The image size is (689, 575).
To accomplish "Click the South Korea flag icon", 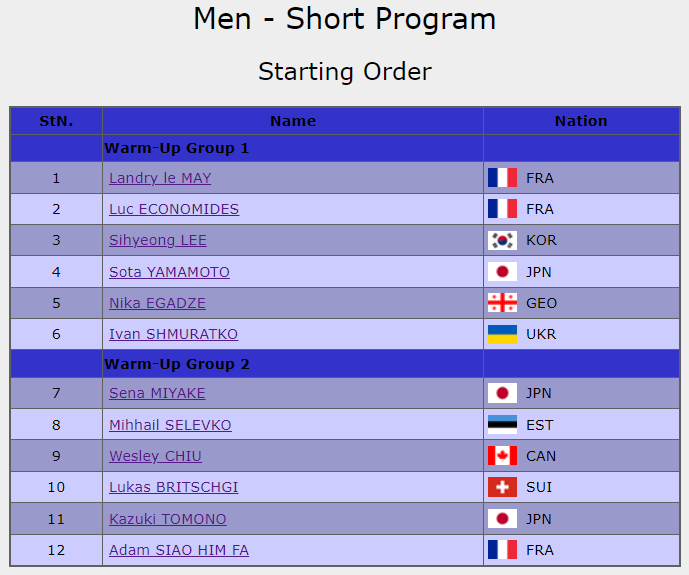I will tap(502, 240).
